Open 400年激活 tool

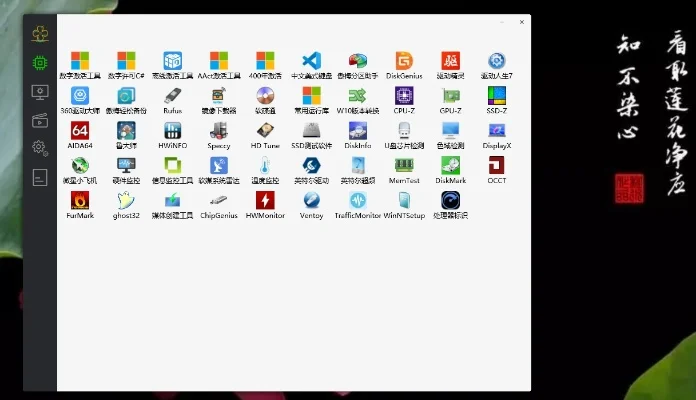point(265,66)
